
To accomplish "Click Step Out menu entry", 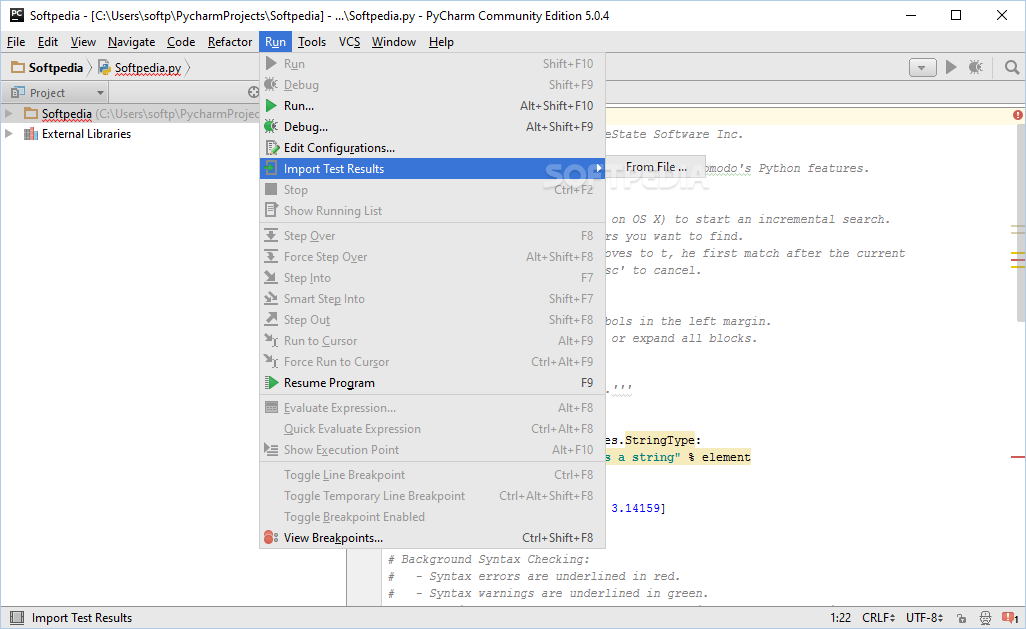I will 432,319.
